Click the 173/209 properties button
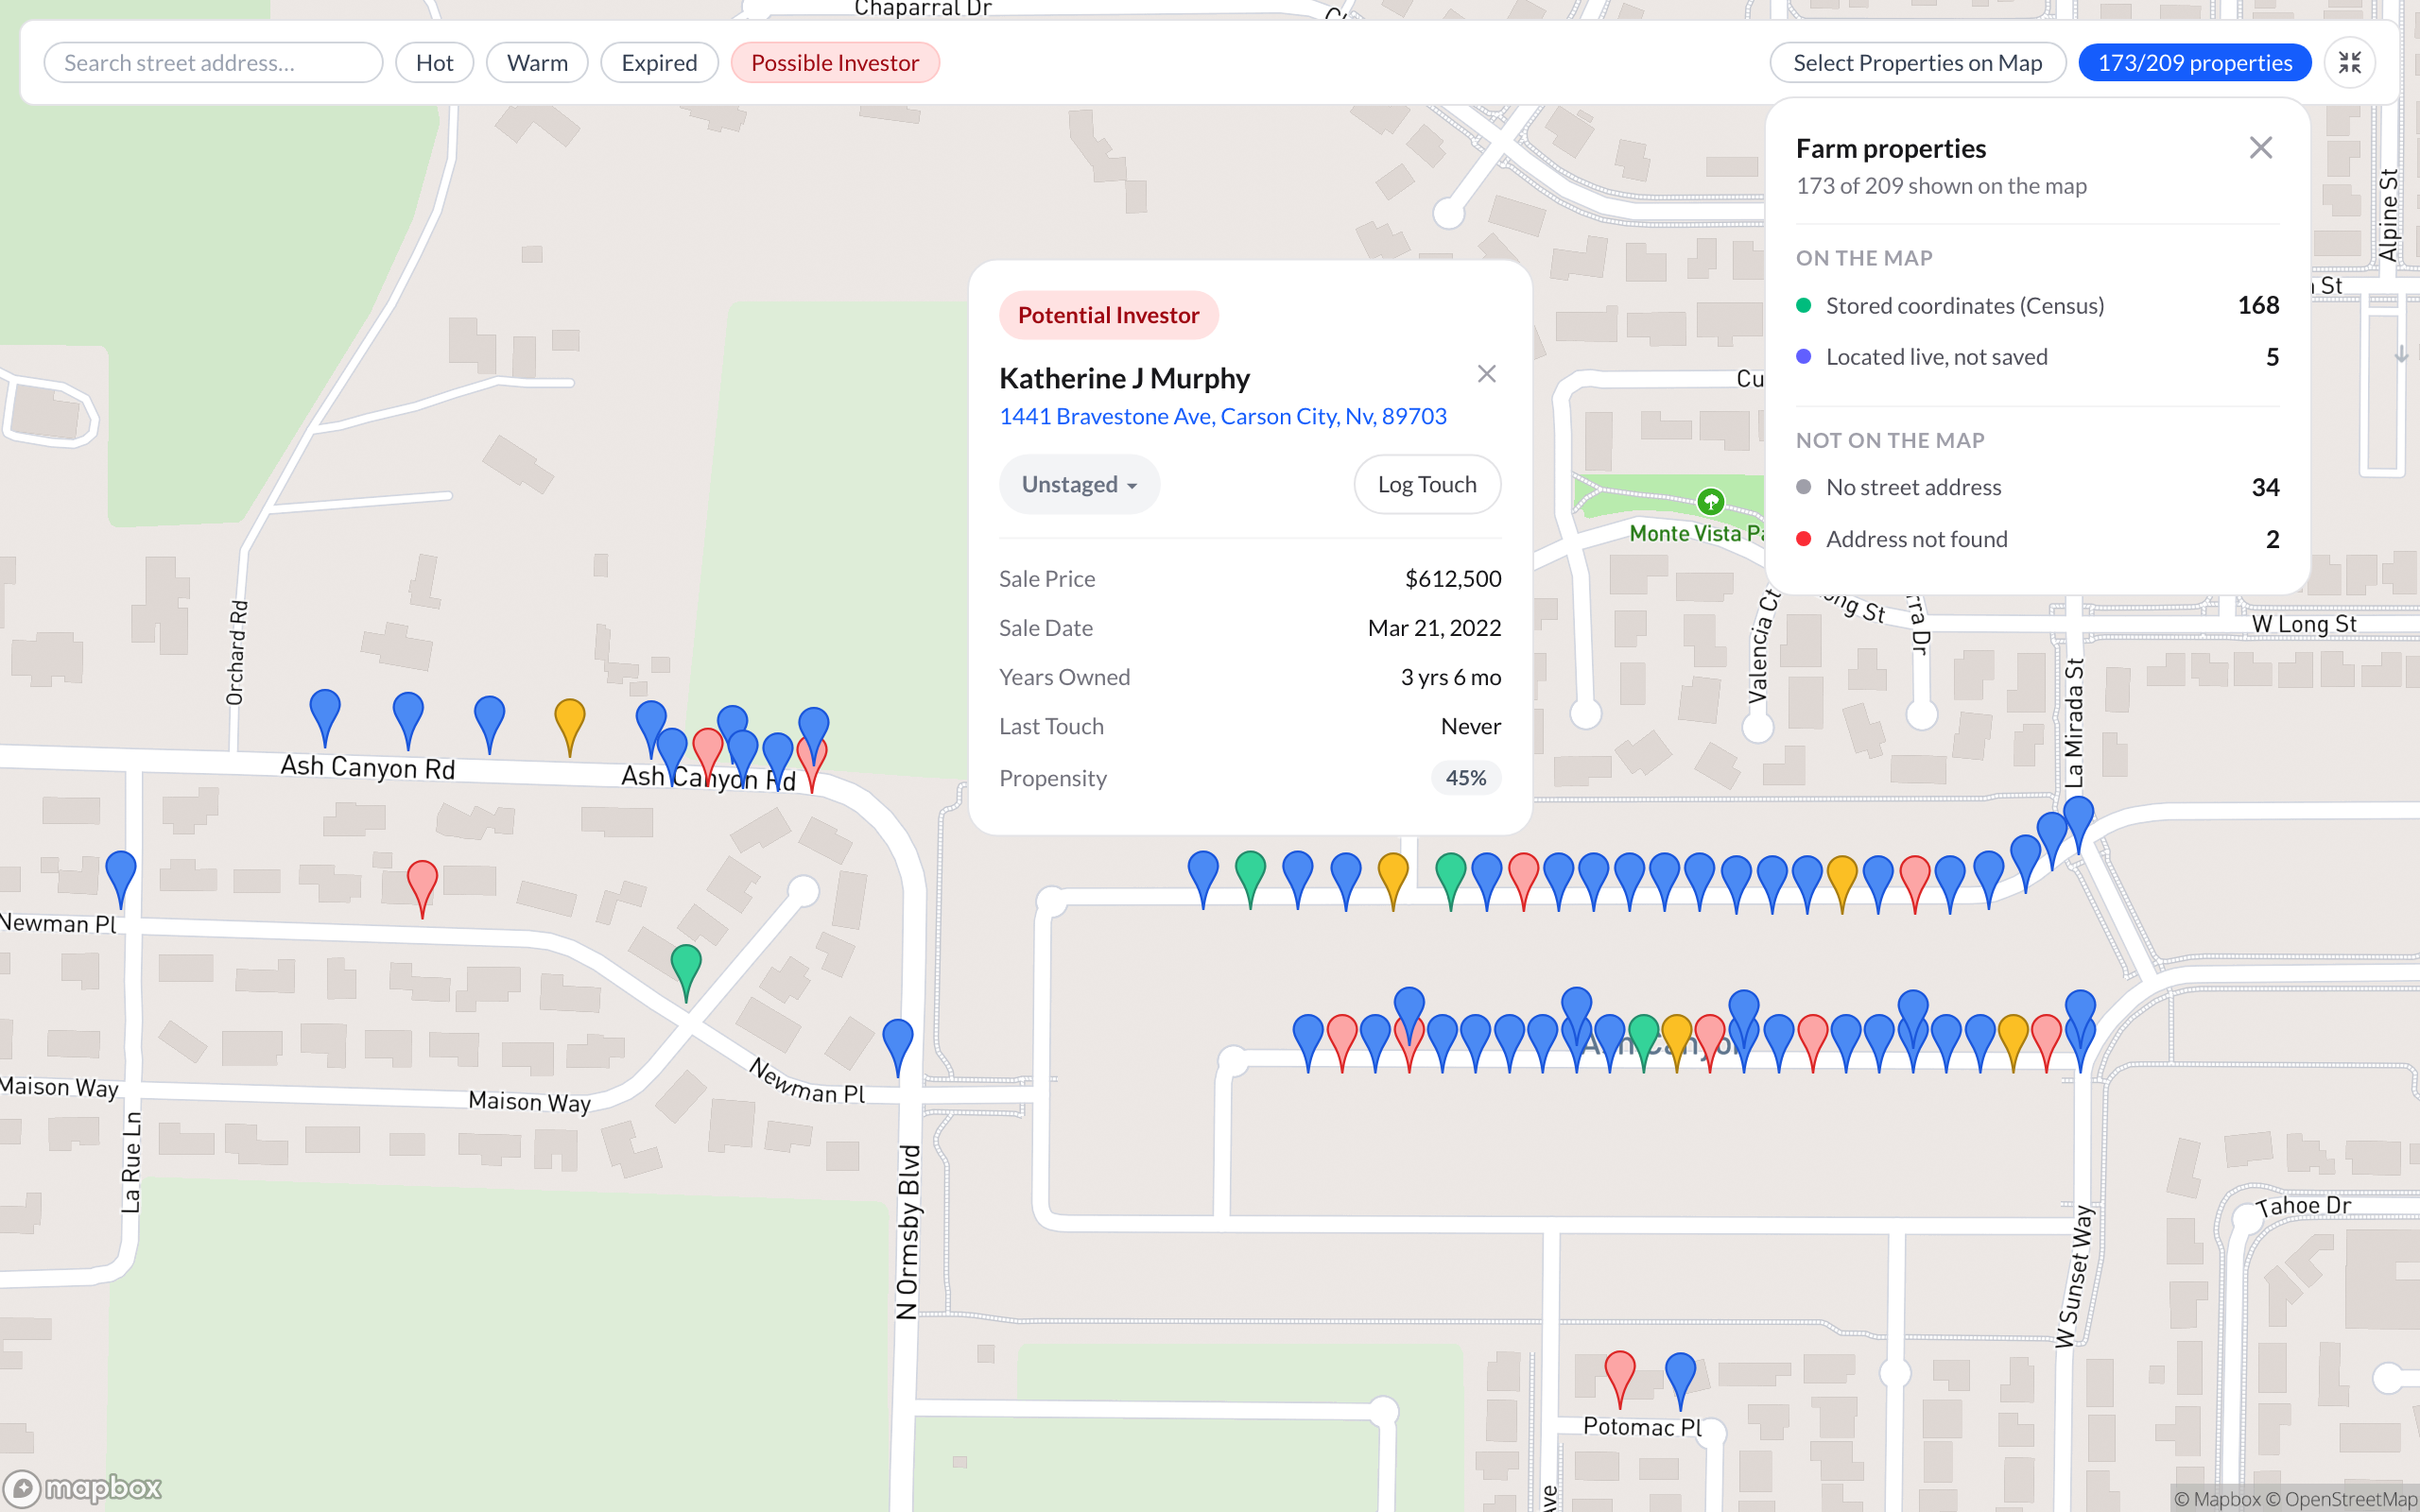The image size is (2420, 1512). coord(2195,63)
